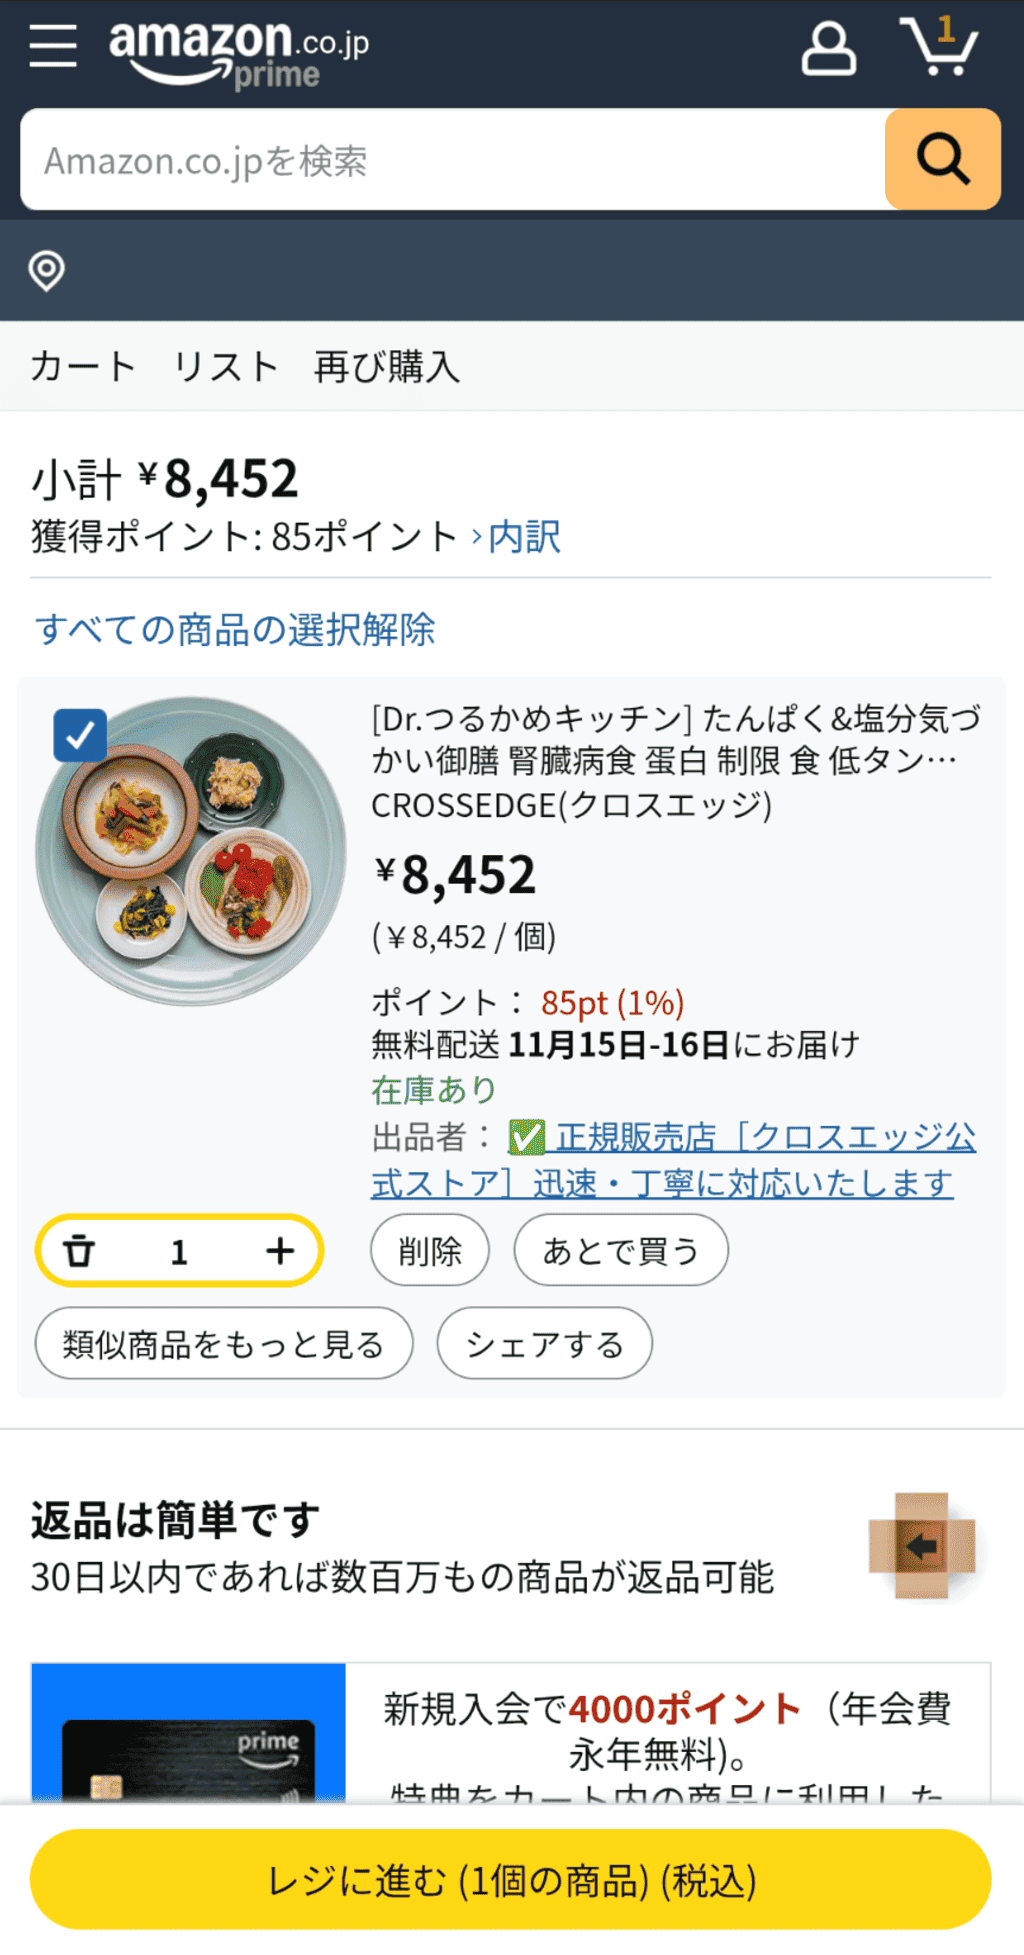Open the quantity selector control
The height and width of the screenshot is (1955, 1024).
coord(178,1250)
